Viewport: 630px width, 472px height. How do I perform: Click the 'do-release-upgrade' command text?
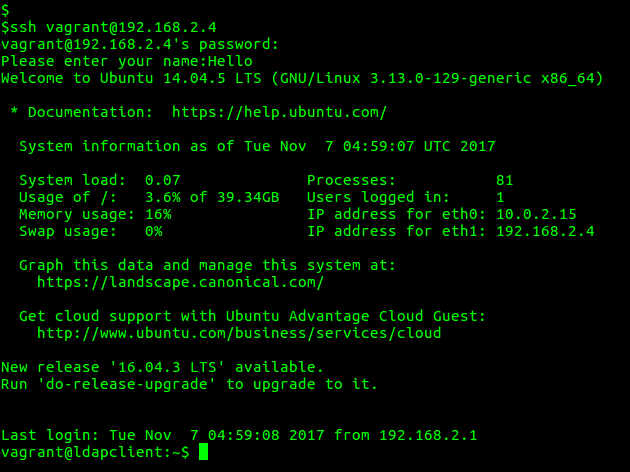127,384
